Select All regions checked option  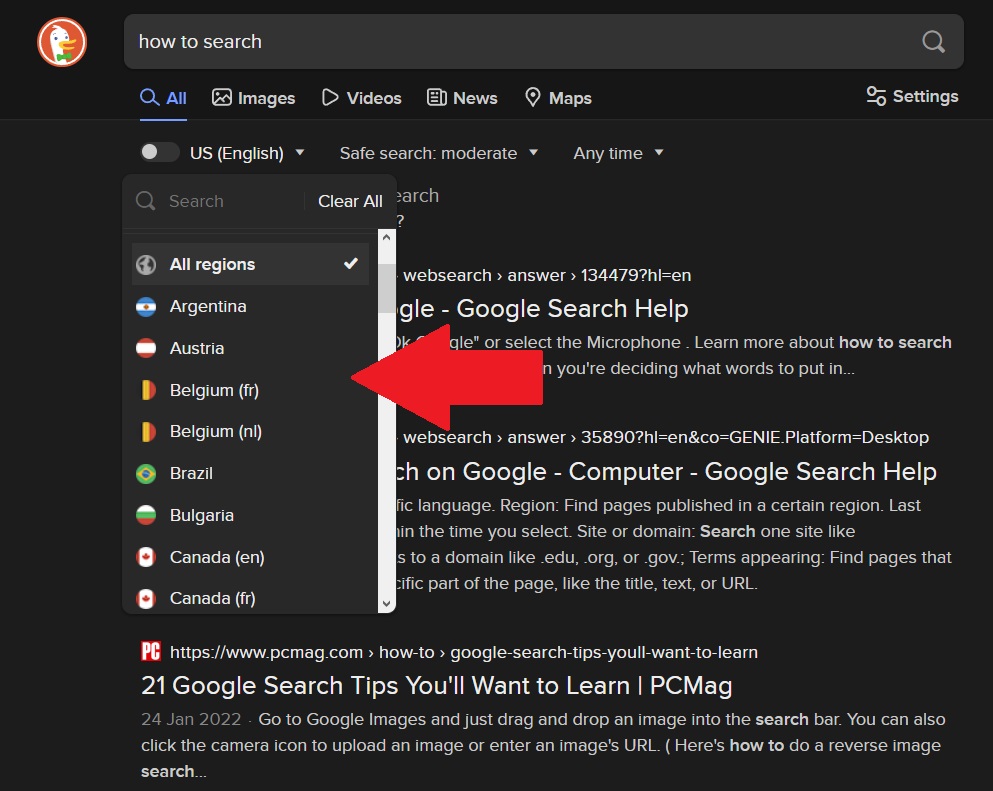250,265
